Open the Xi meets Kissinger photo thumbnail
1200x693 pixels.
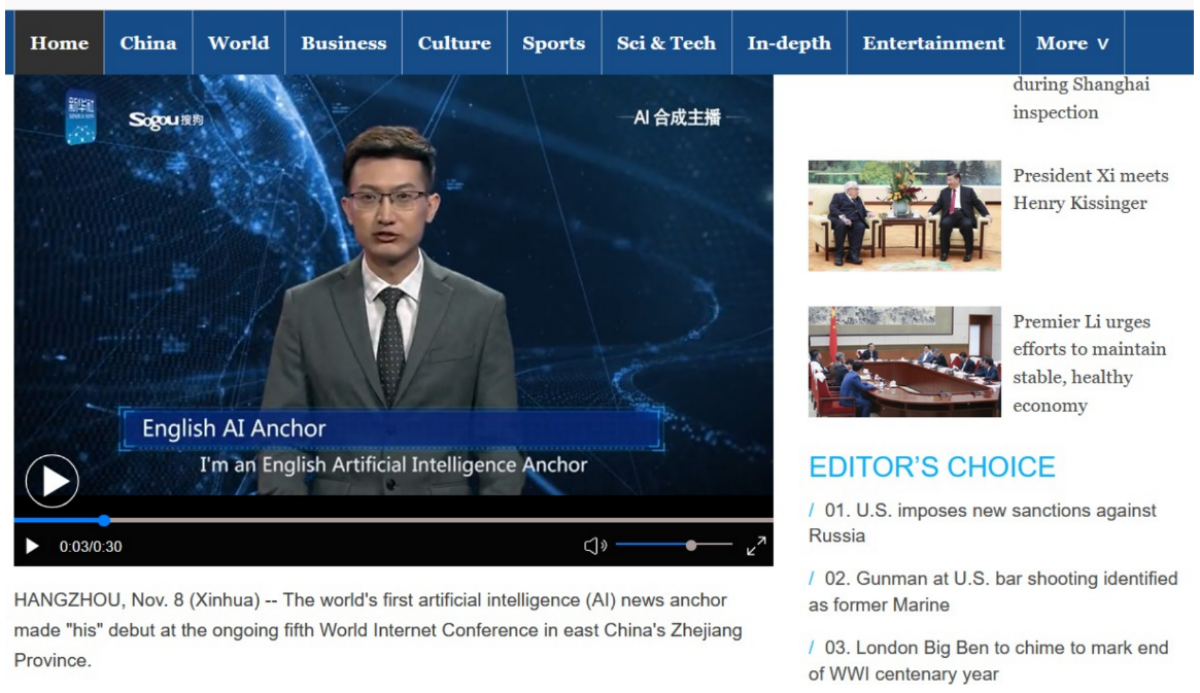[x=905, y=215]
